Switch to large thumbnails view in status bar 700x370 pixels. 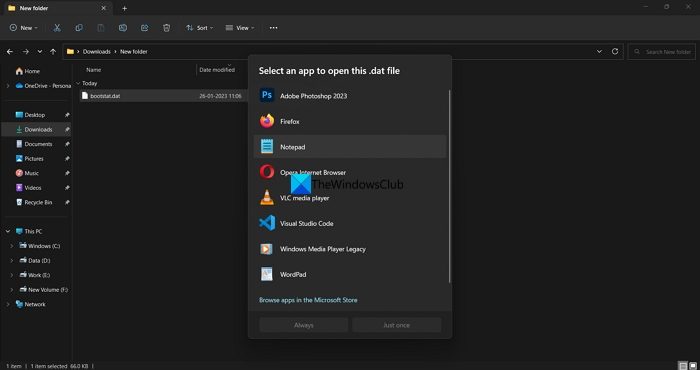tap(692, 366)
